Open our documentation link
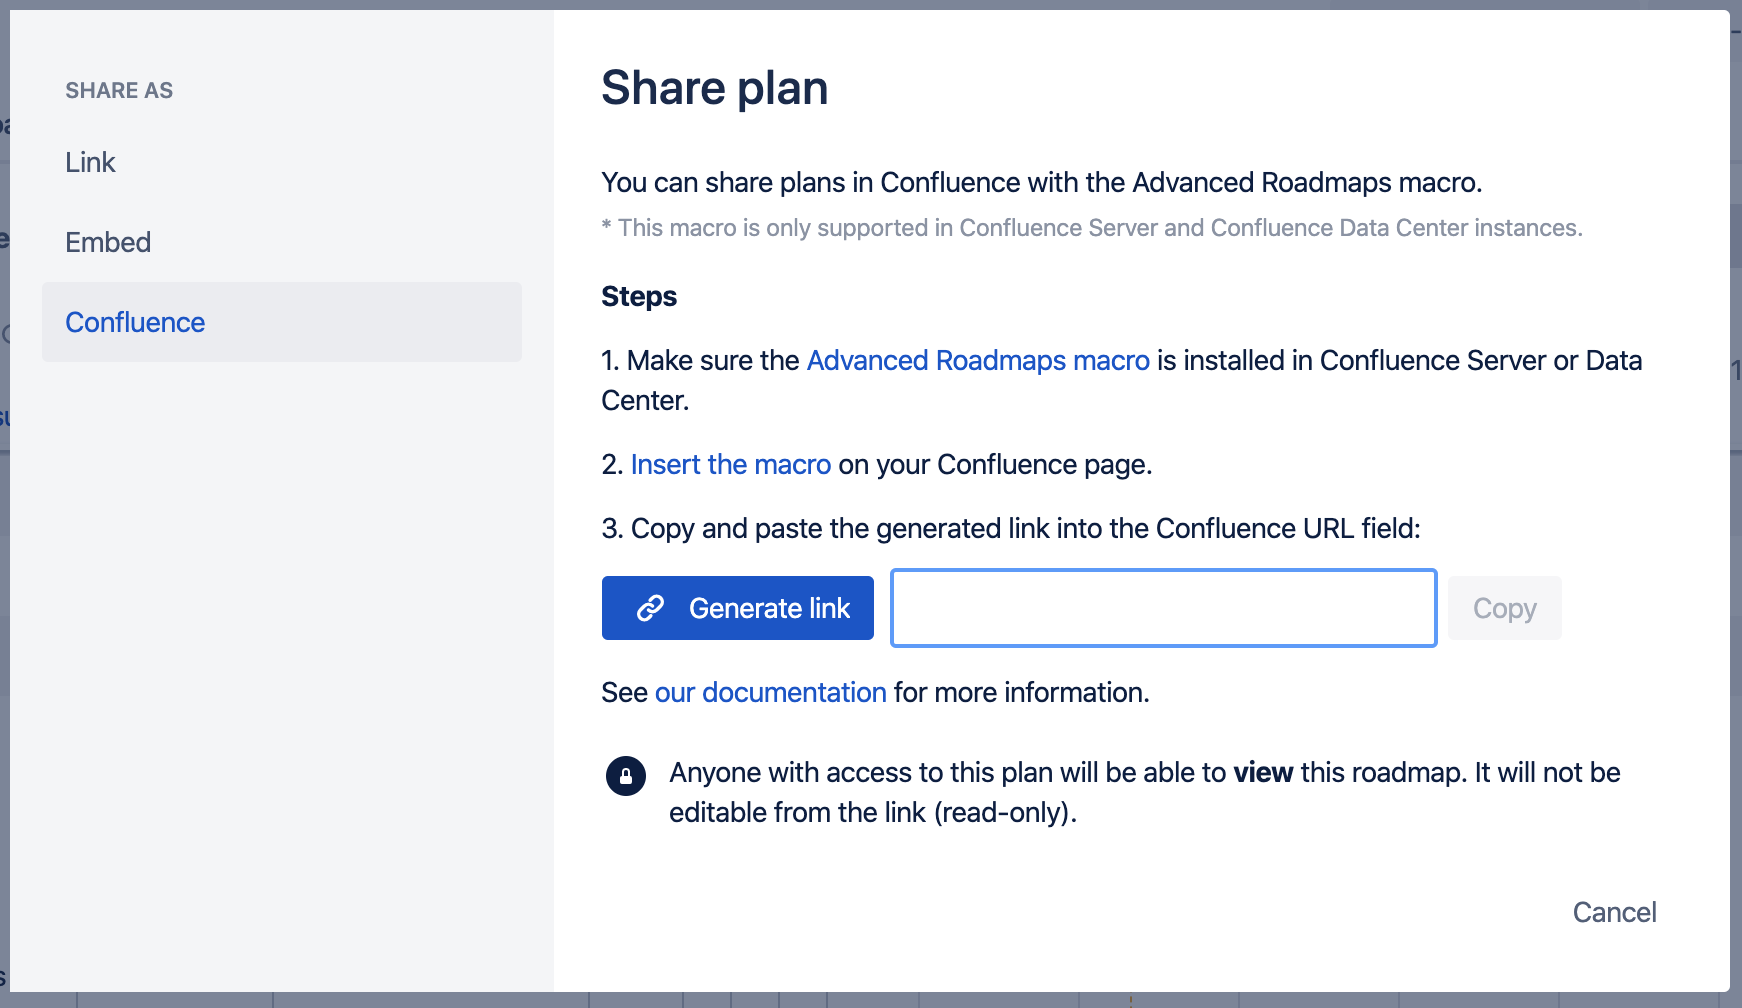1742x1008 pixels. point(771,692)
